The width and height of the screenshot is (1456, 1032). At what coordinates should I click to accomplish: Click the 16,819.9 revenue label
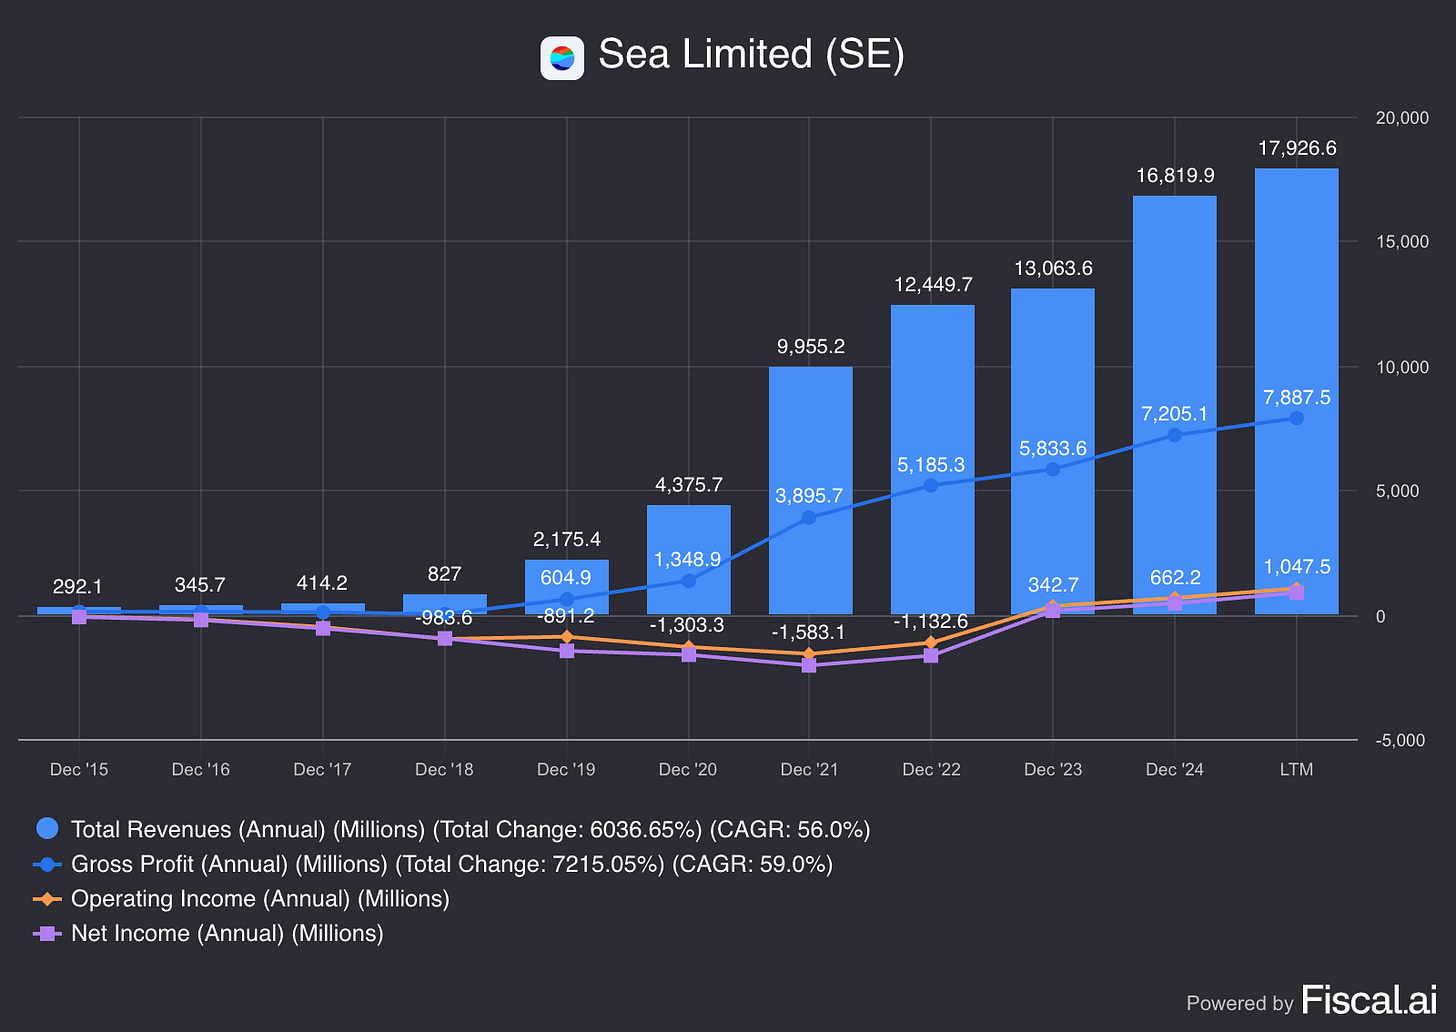point(1175,176)
